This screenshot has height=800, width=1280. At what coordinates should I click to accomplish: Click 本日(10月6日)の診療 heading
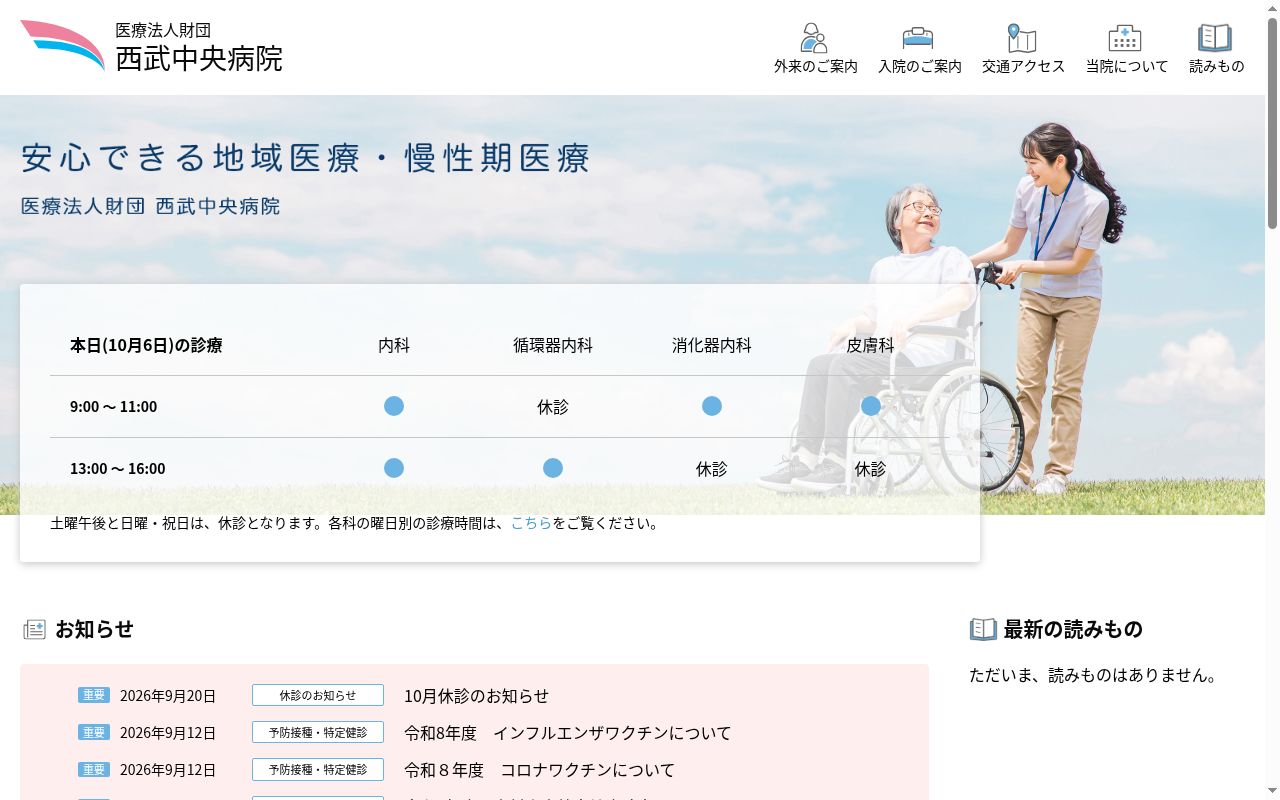pos(146,345)
